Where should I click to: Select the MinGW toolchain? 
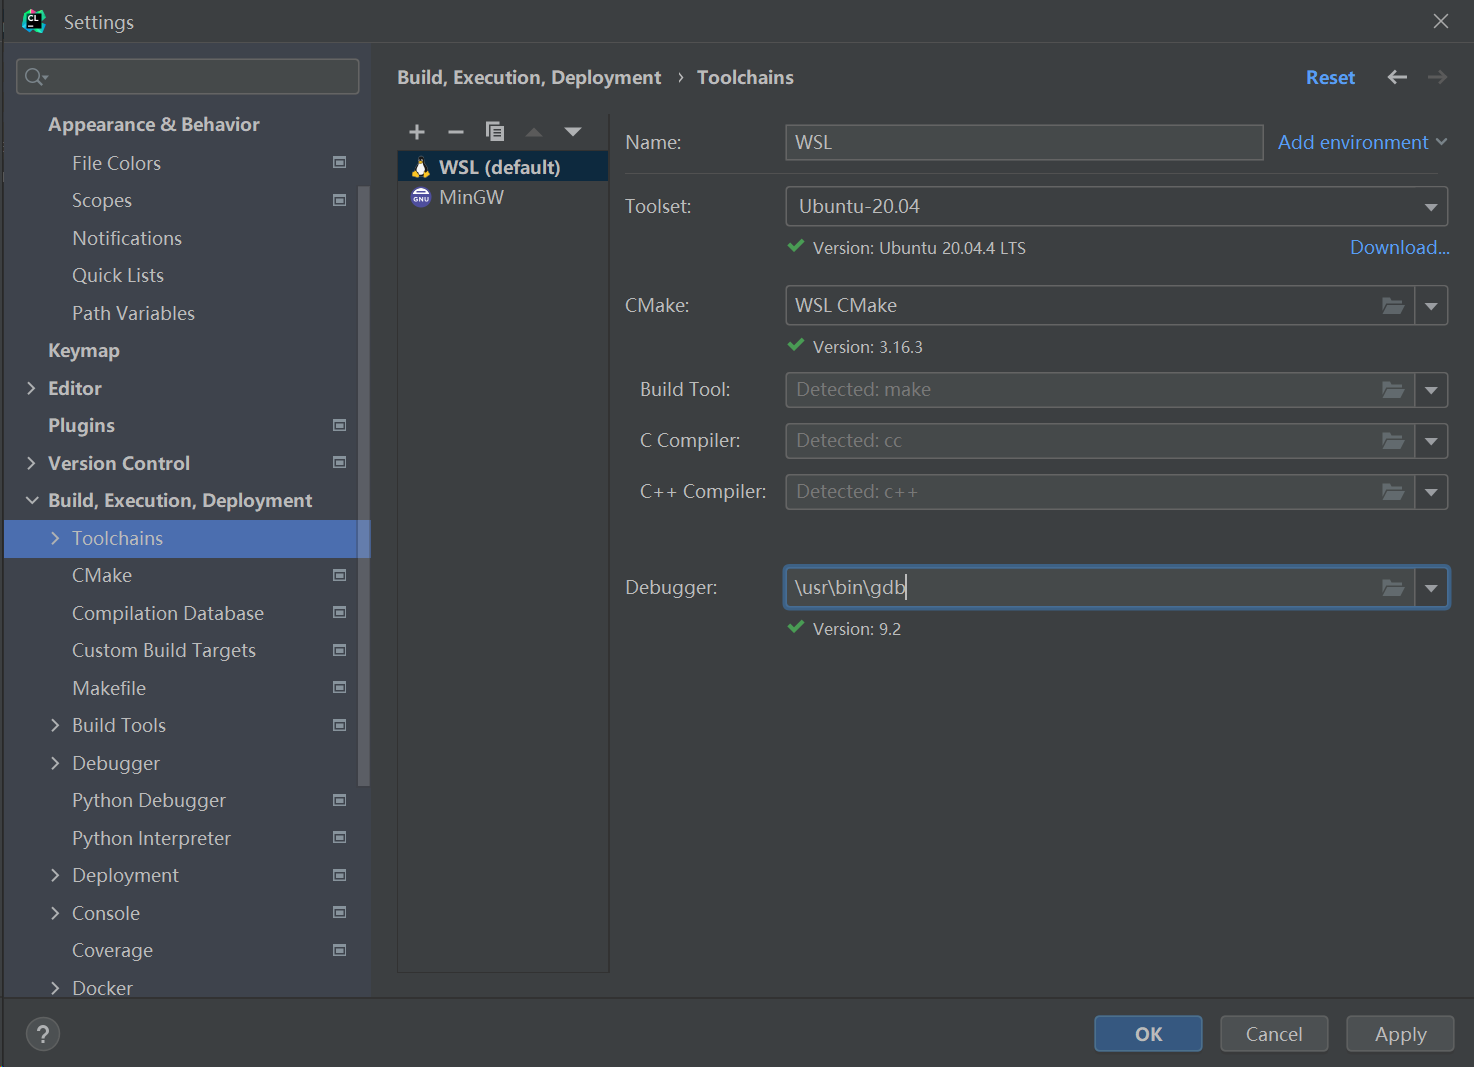coord(503,197)
